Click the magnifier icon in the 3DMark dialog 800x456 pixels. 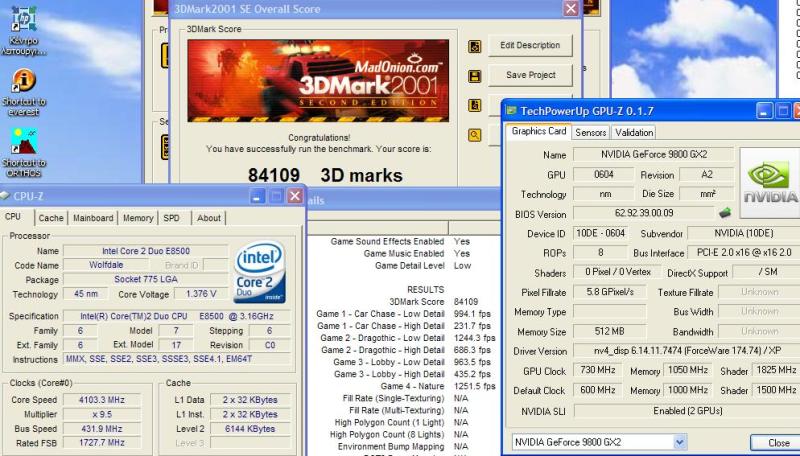click(x=474, y=135)
